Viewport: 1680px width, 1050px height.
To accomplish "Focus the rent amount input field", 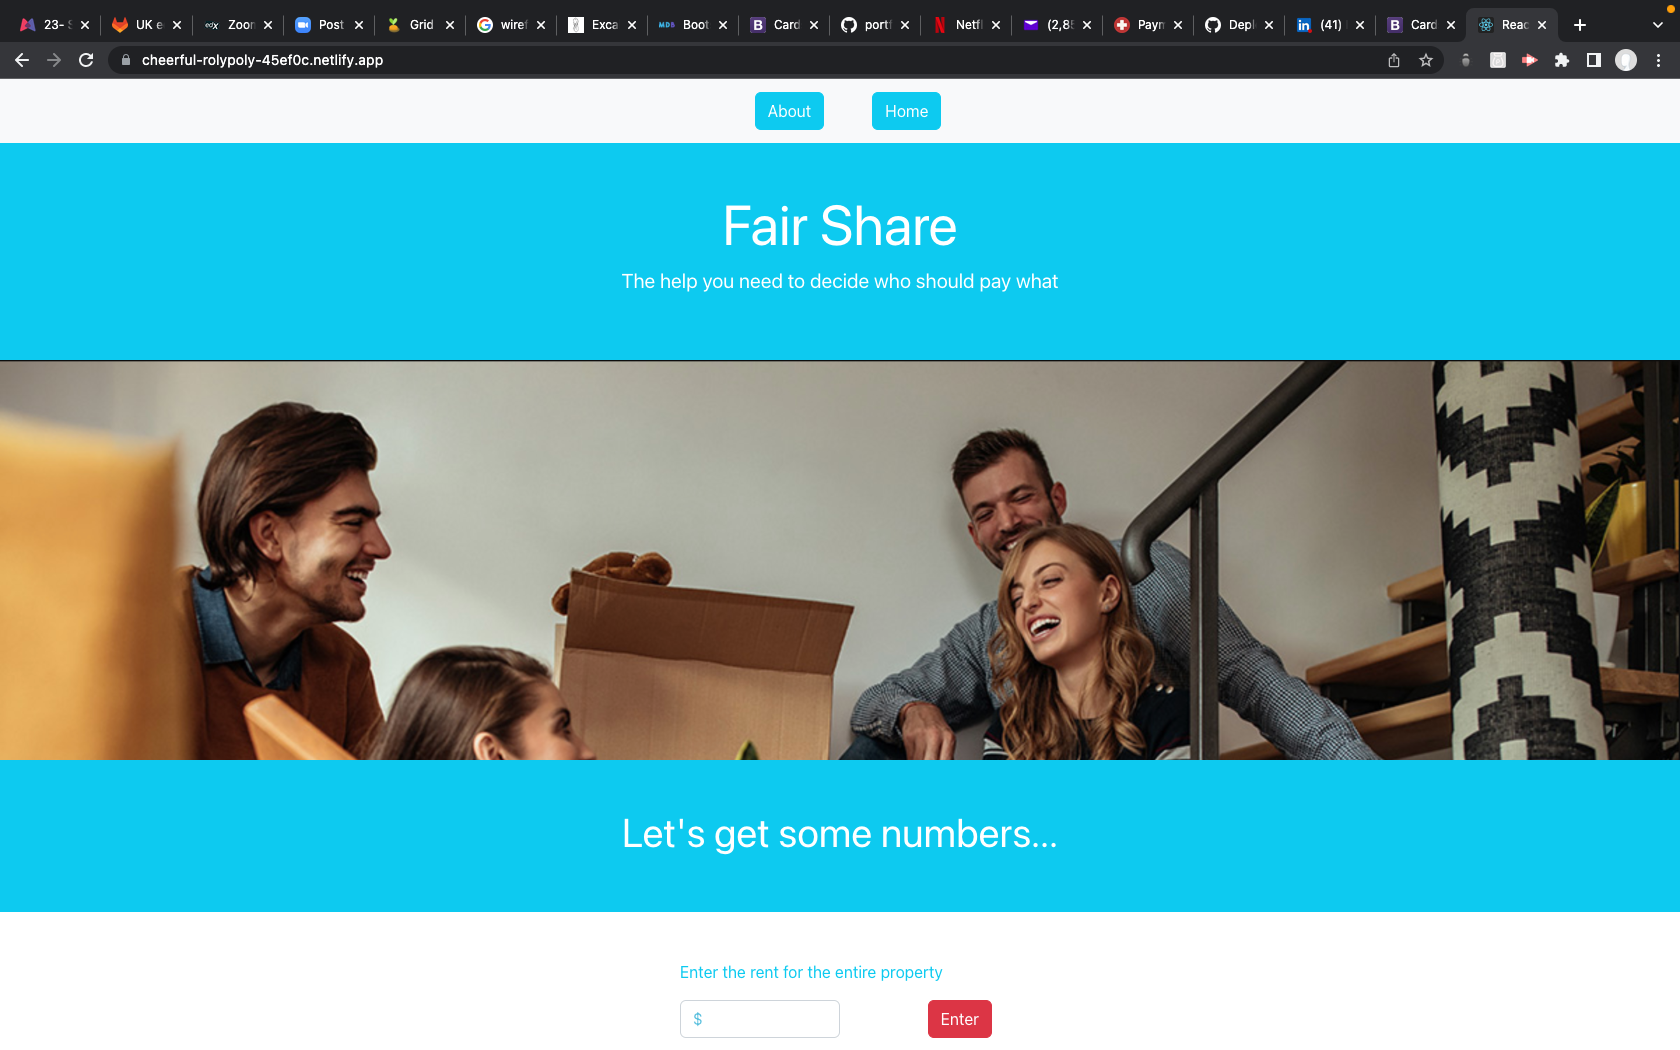I will (760, 1019).
